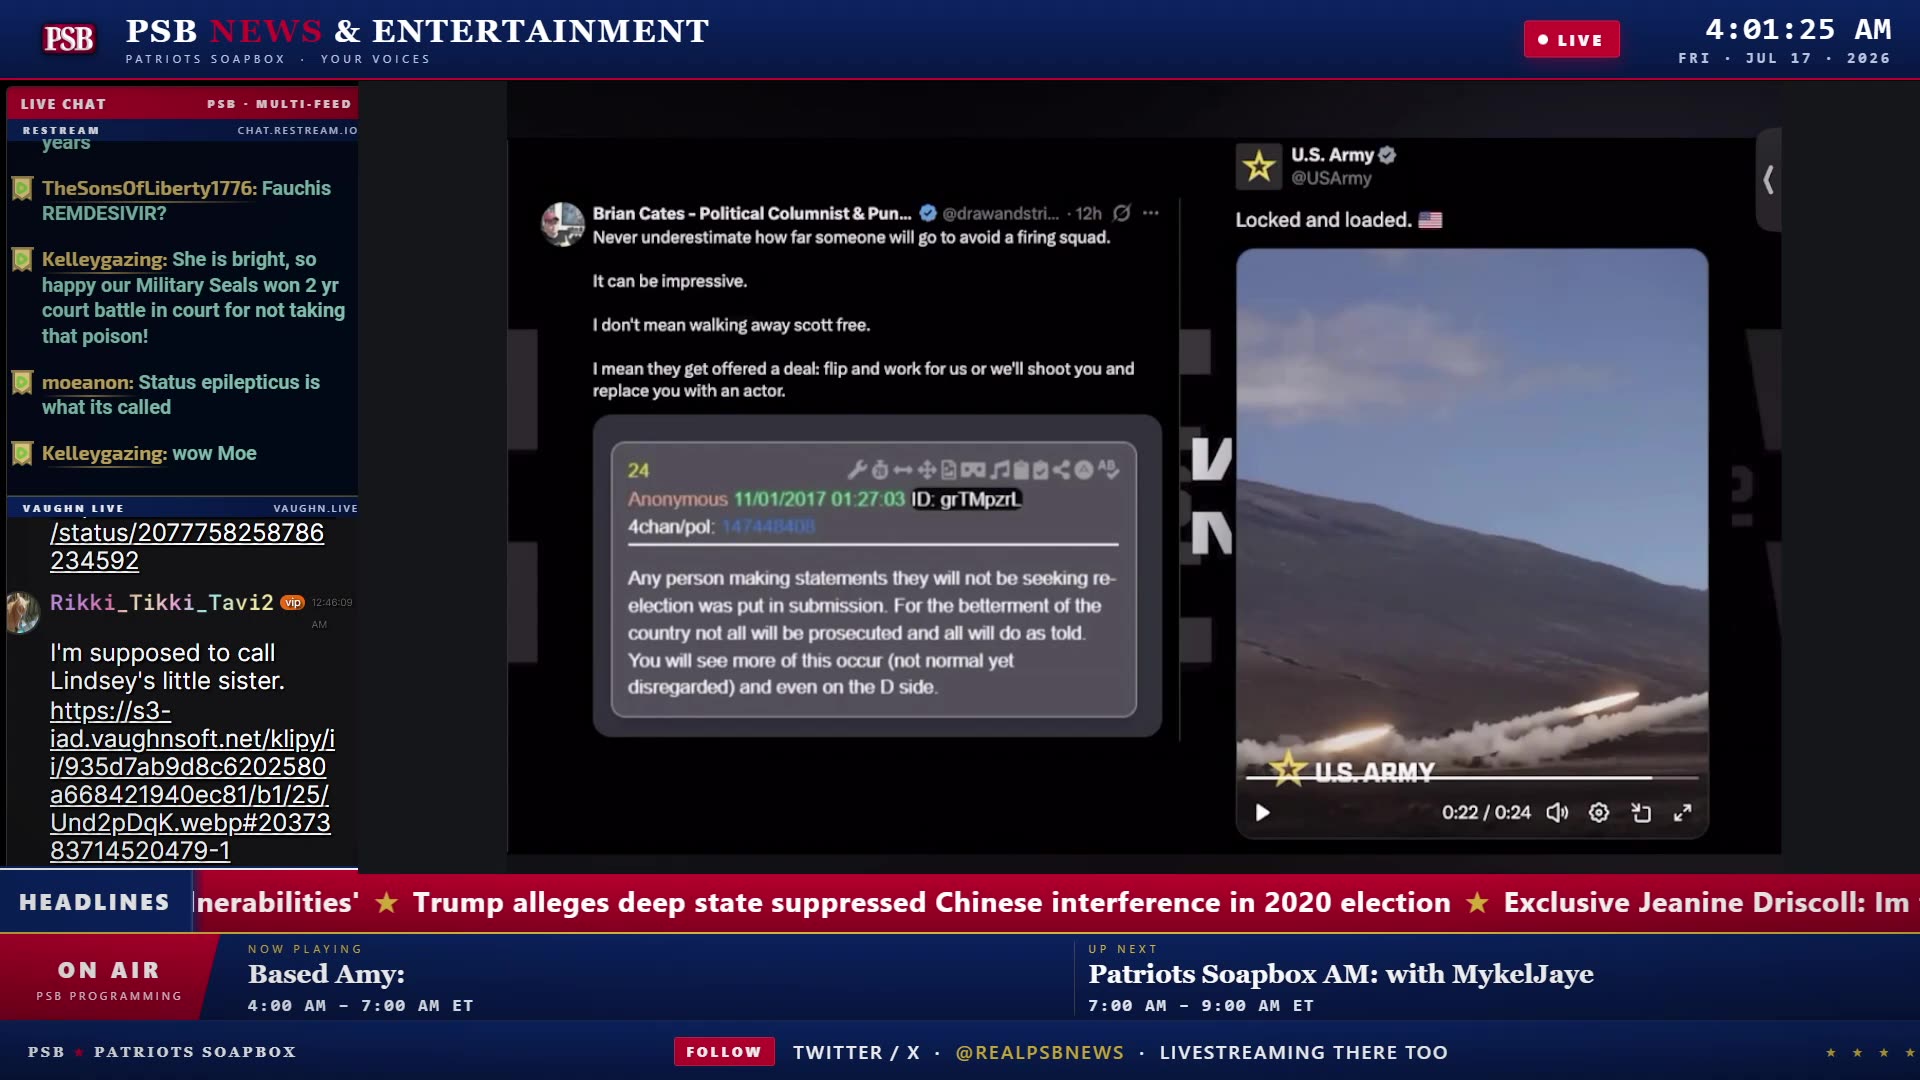Click the U.S. Army star avatar
Viewport: 1920px width, 1080px height.
1259,166
